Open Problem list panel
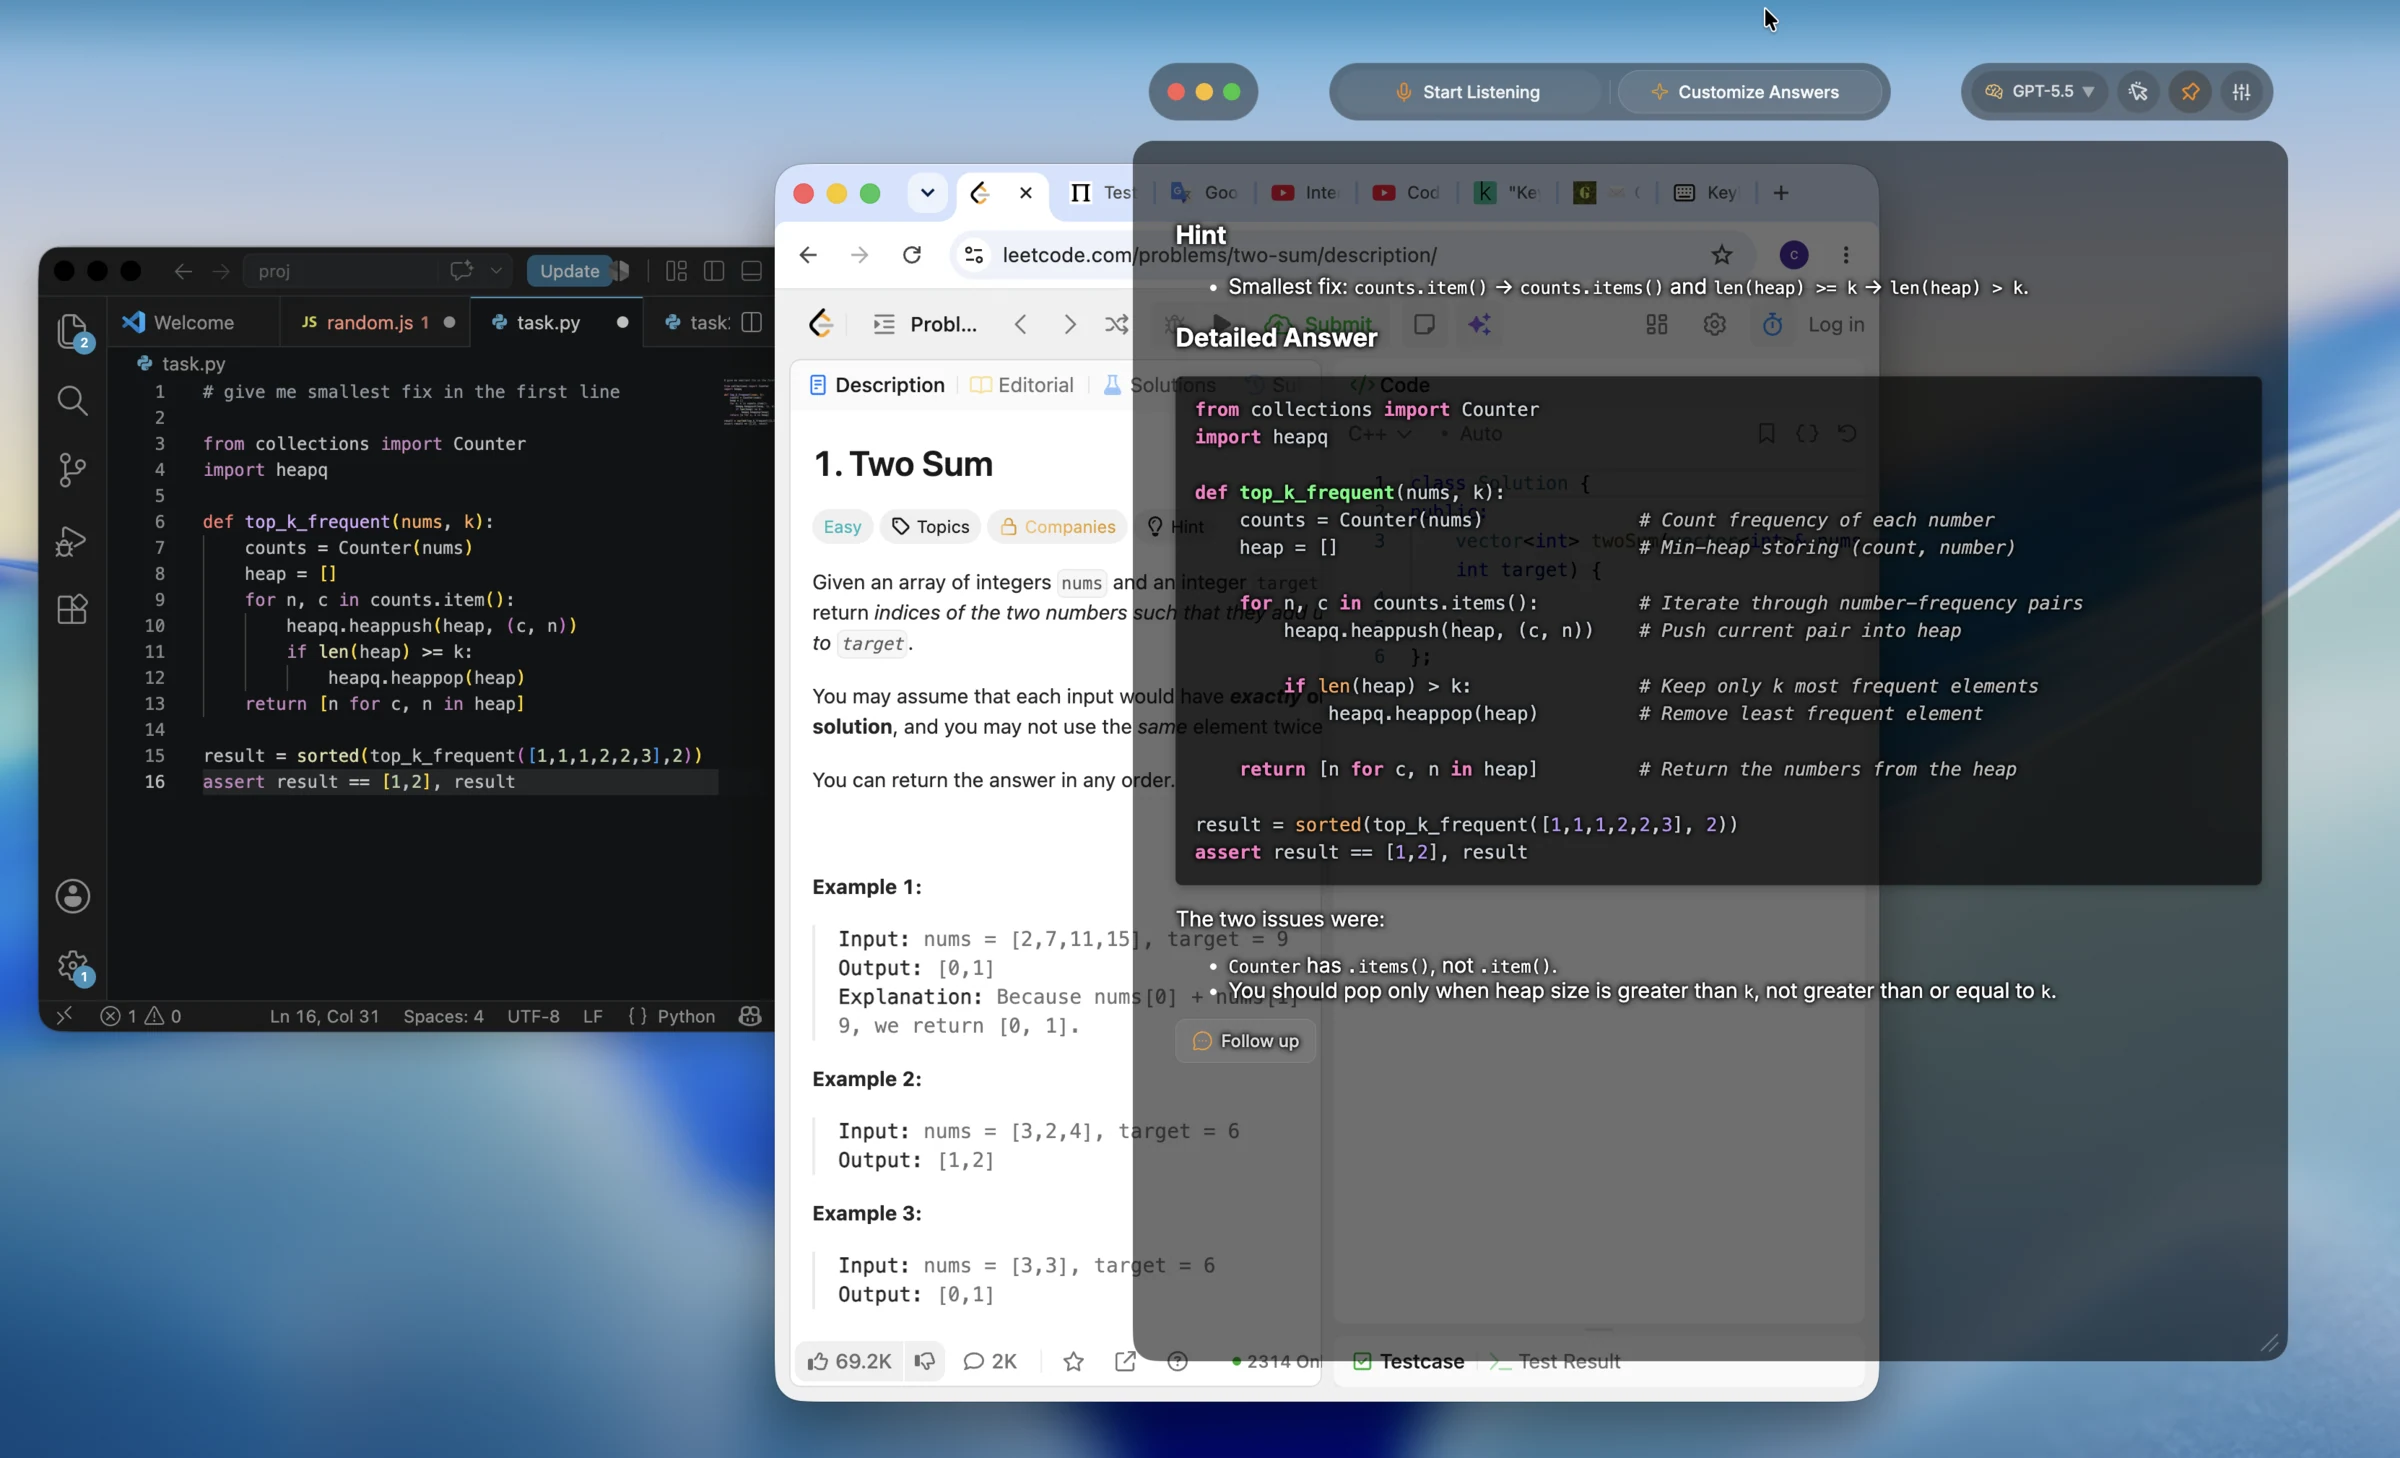The height and width of the screenshot is (1458, 2400). pyautogui.click(x=925, y=324)
